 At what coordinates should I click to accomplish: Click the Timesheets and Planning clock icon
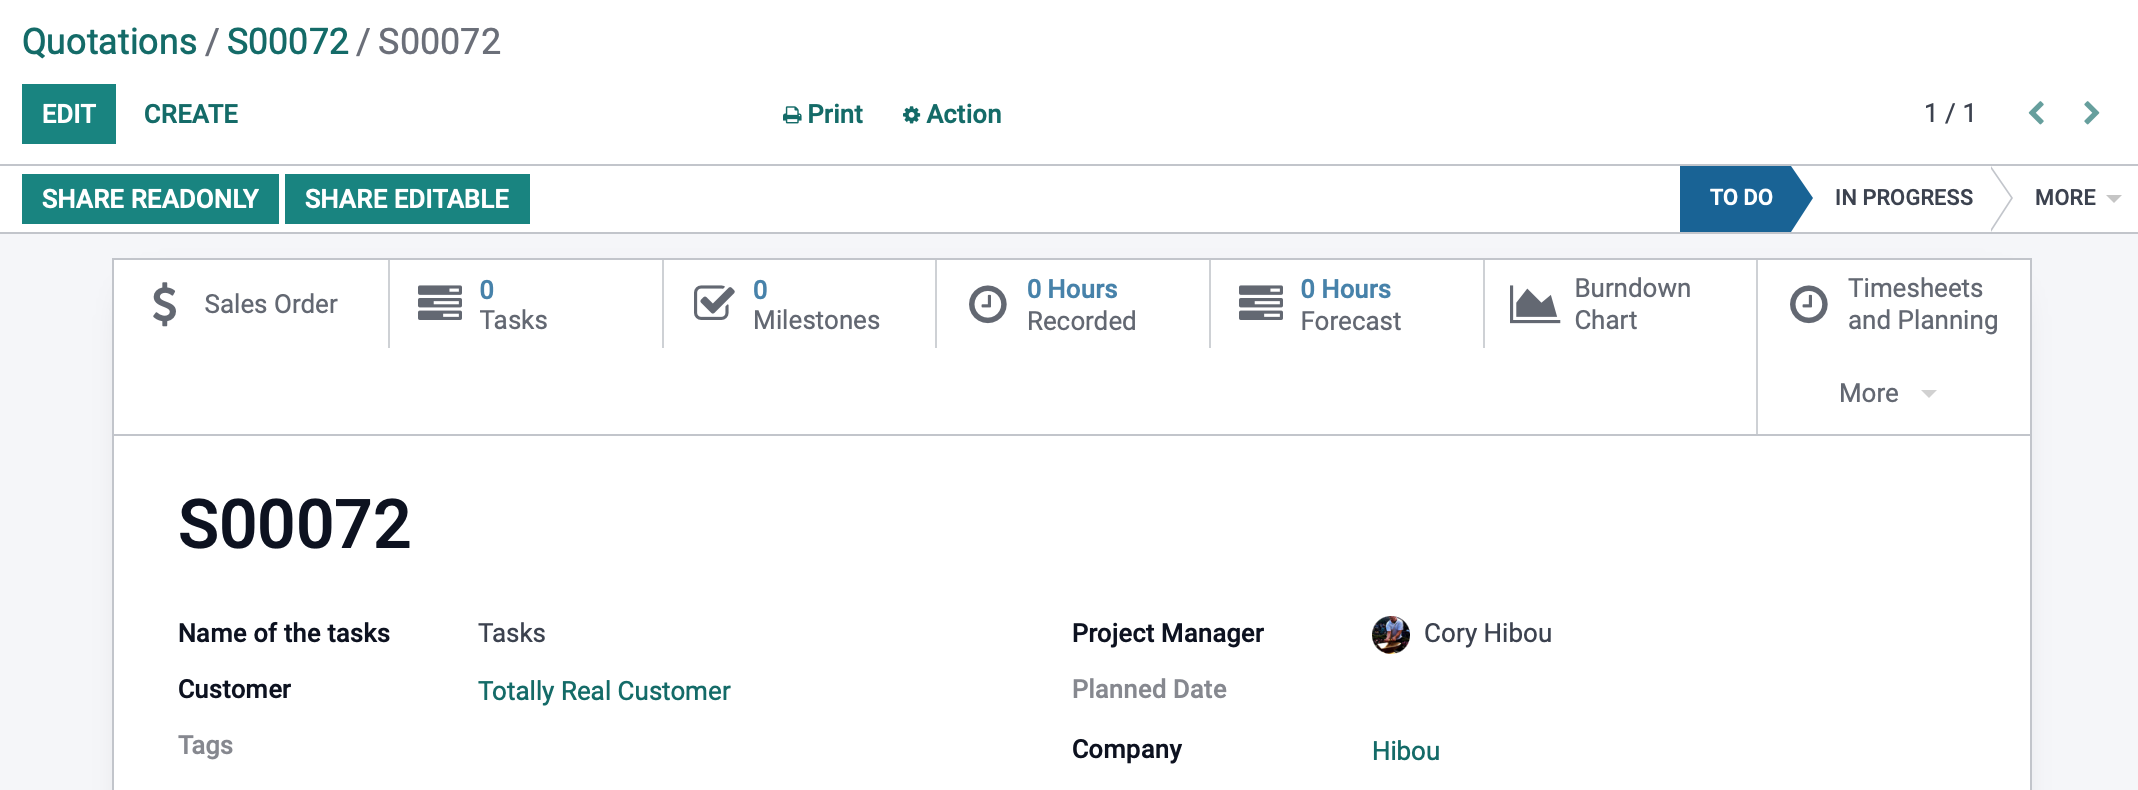click(1808, 304)
